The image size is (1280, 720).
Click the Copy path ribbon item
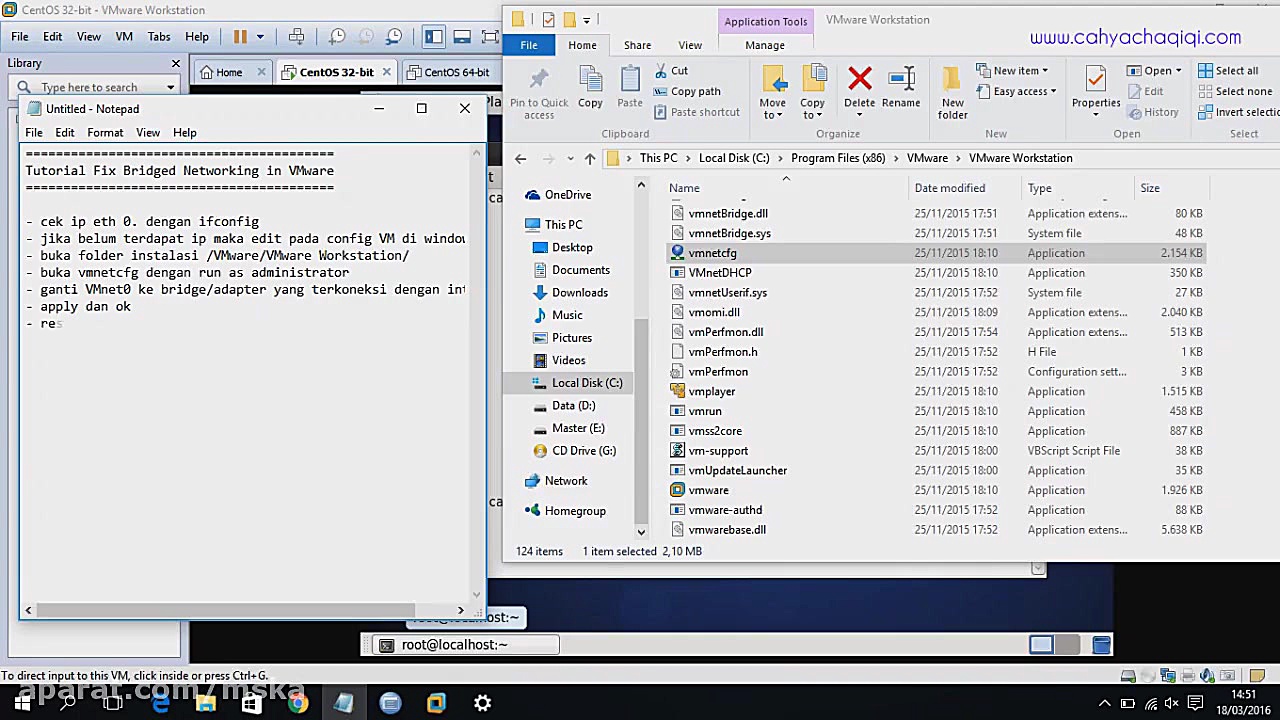click(687, 91)
